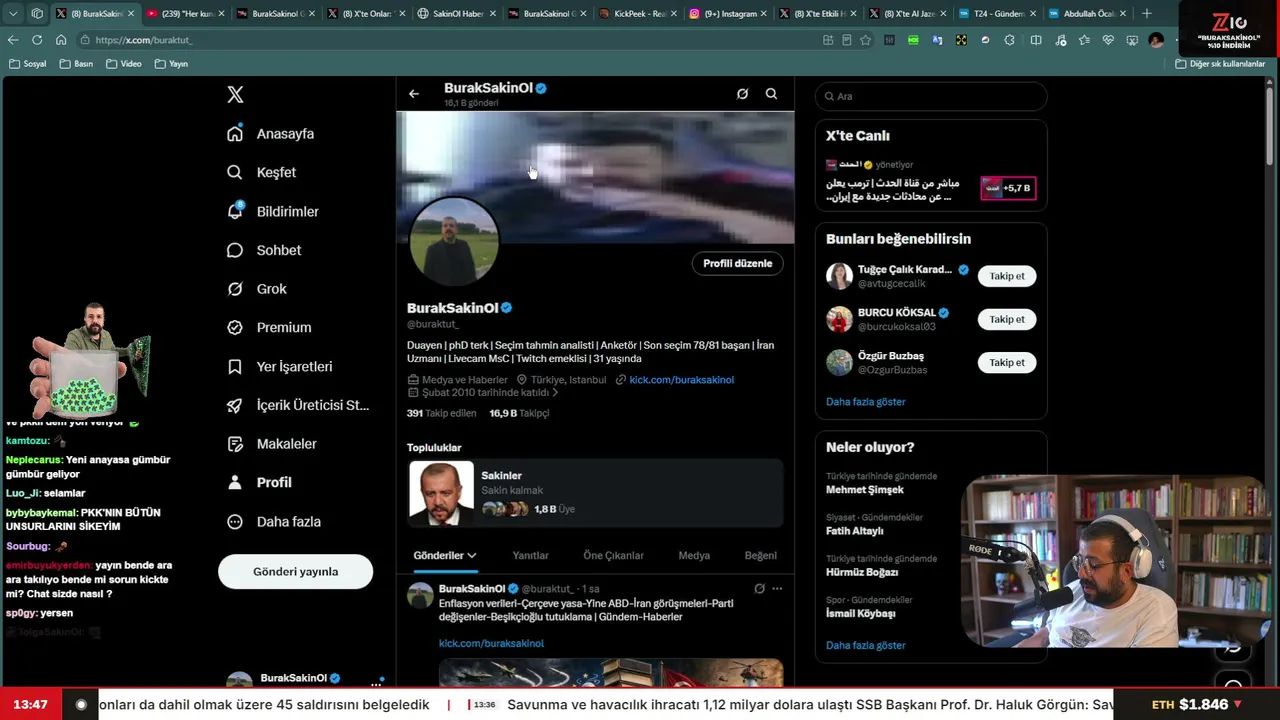Image resolution: width=1280 pixels, height=720 pixels.
Task: Open a new browser tab with plus
Action: [x=1146, y=14]
